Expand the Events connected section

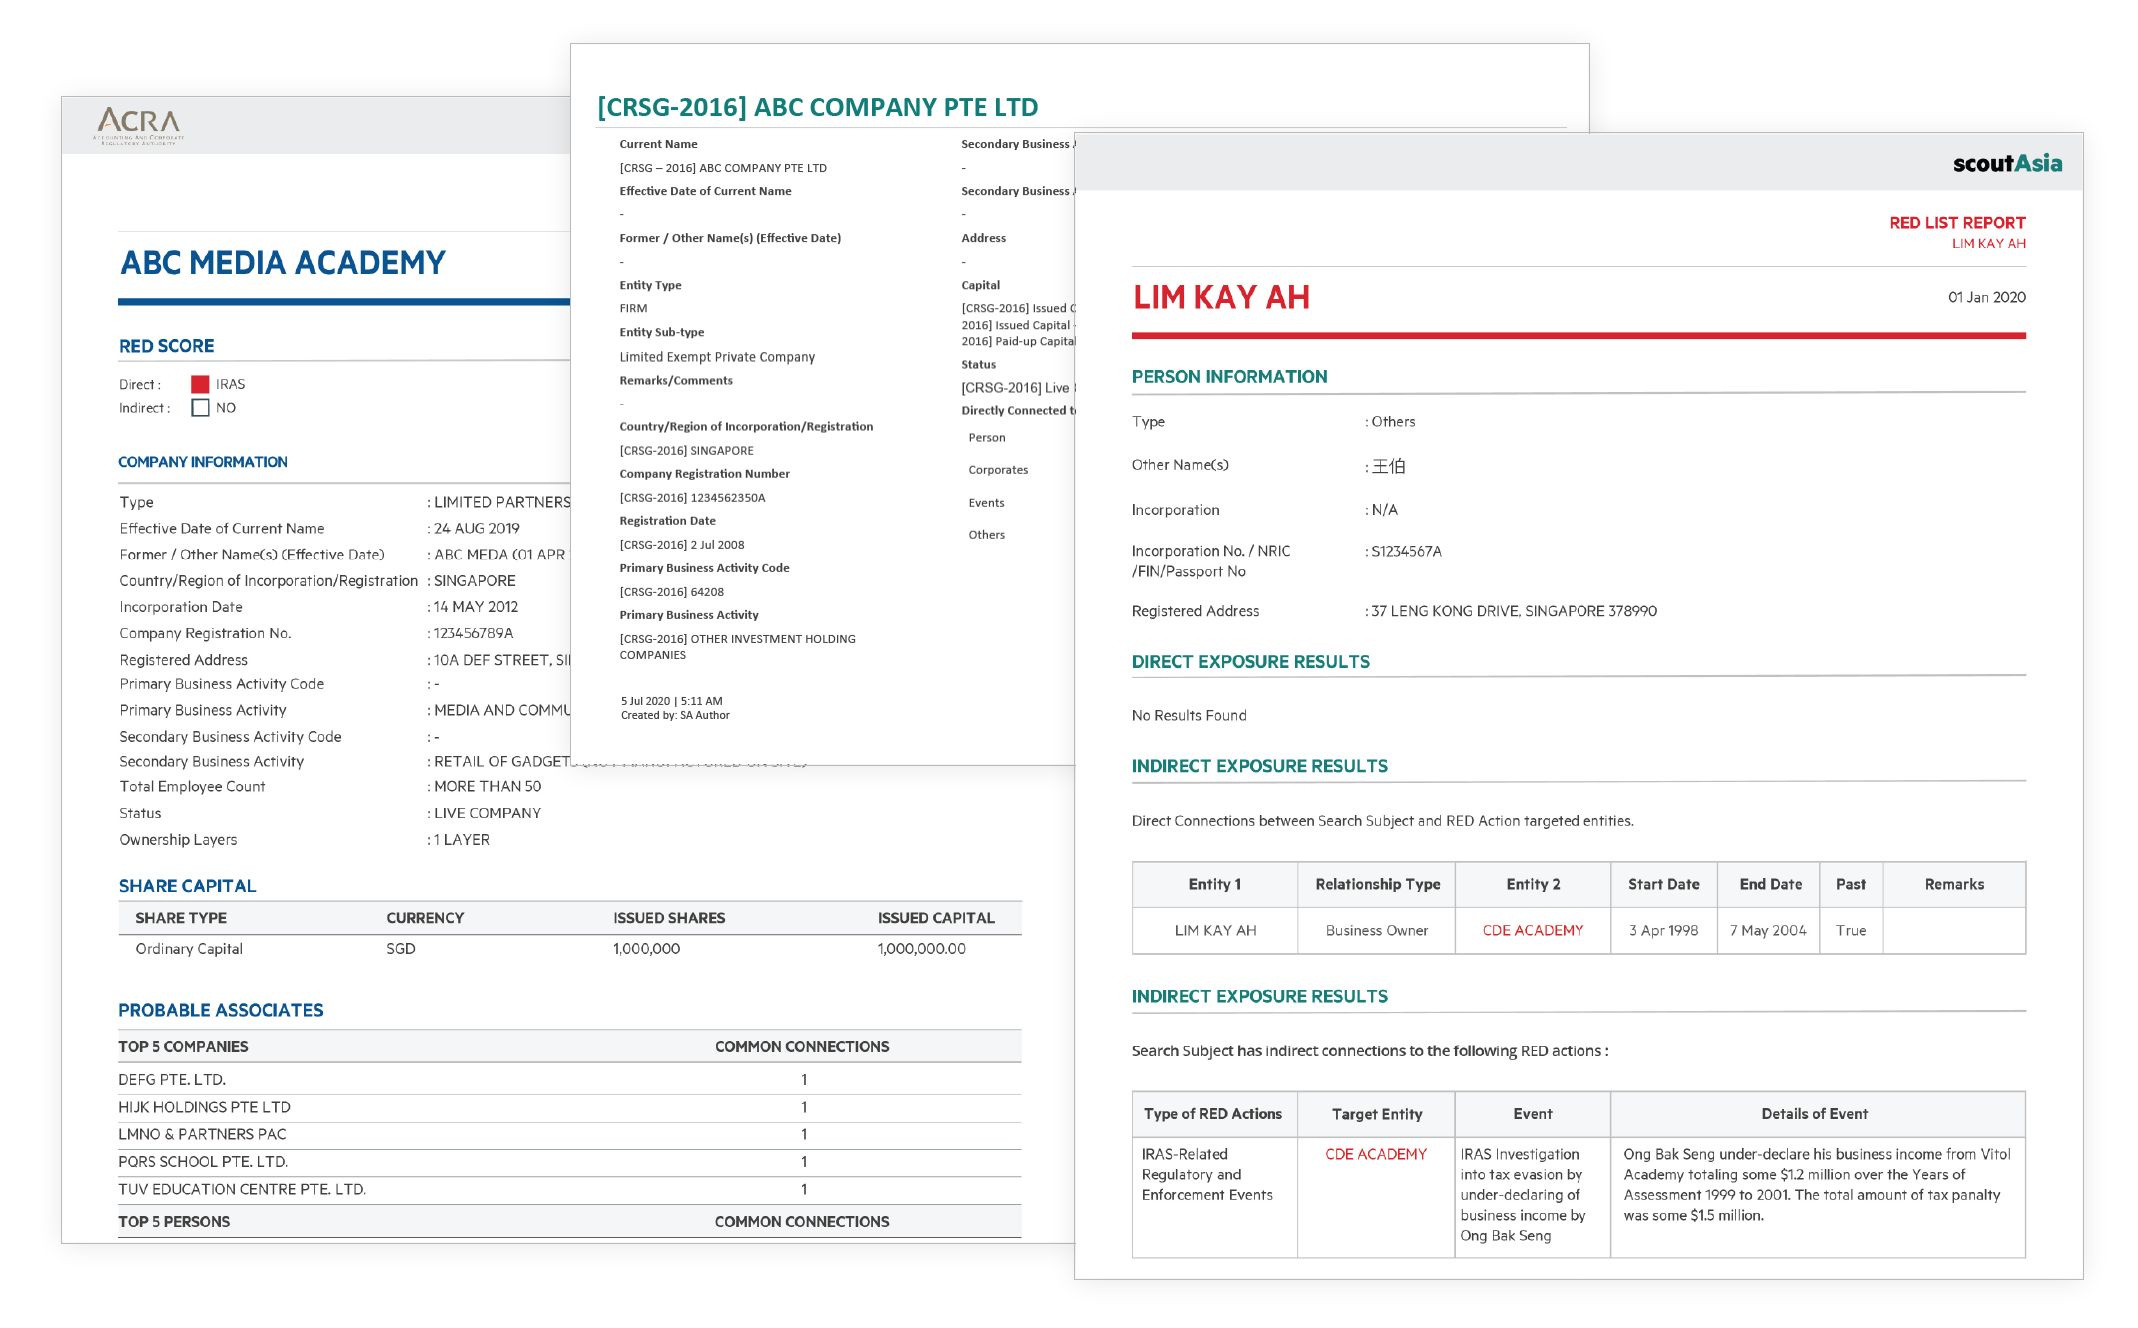coord(986,503)
